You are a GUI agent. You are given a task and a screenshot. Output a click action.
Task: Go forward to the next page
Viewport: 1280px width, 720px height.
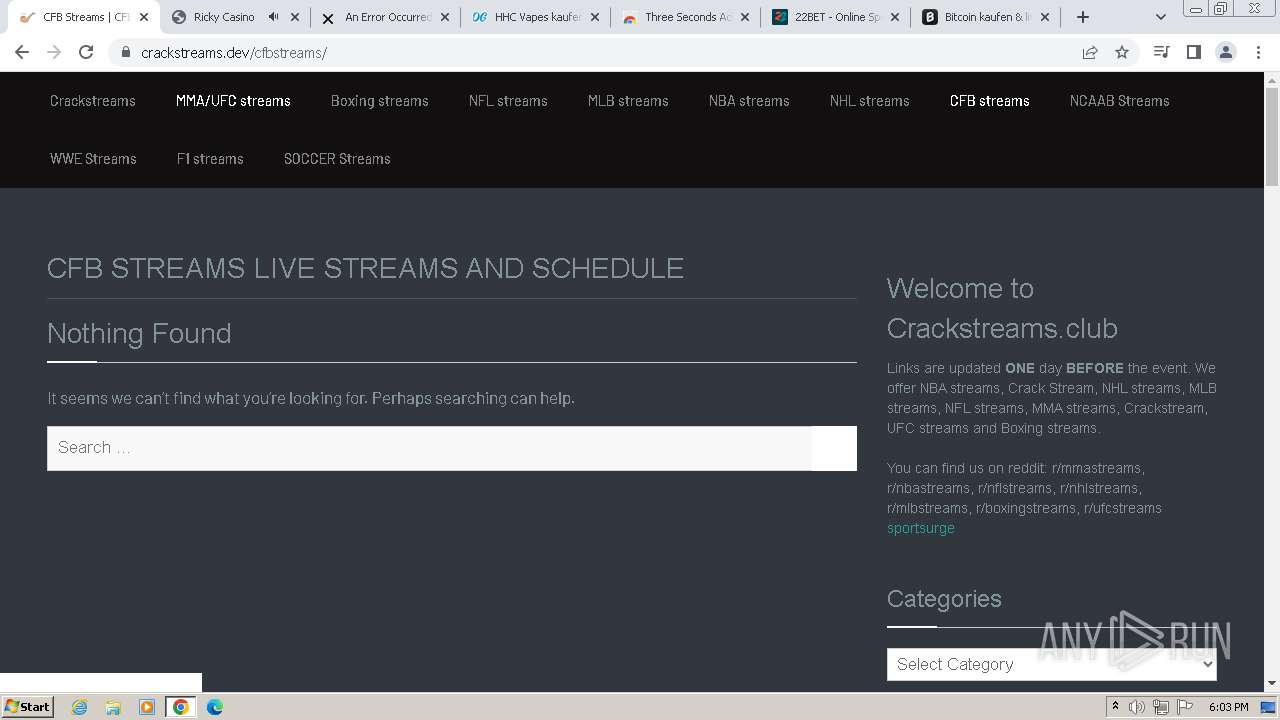[x=54, y=52]
